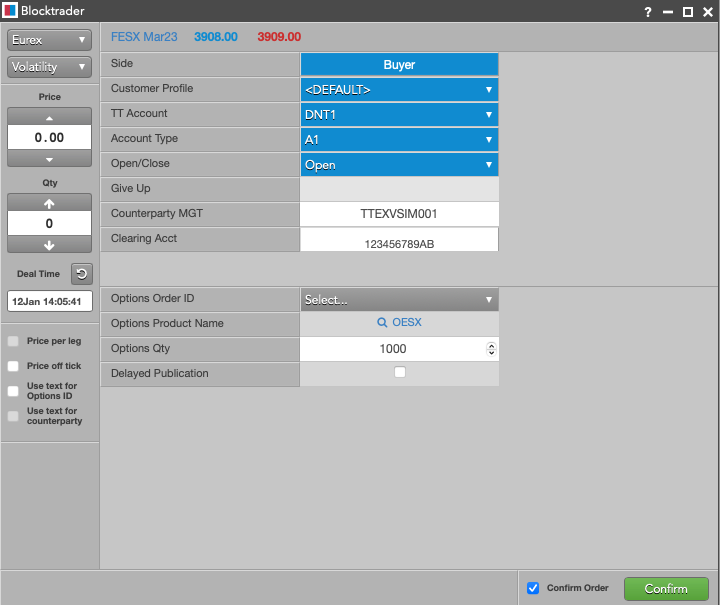Enable the Price off tick checkbox
The height and width of the screenshot is (605, 720).
[x=13, y=366]
